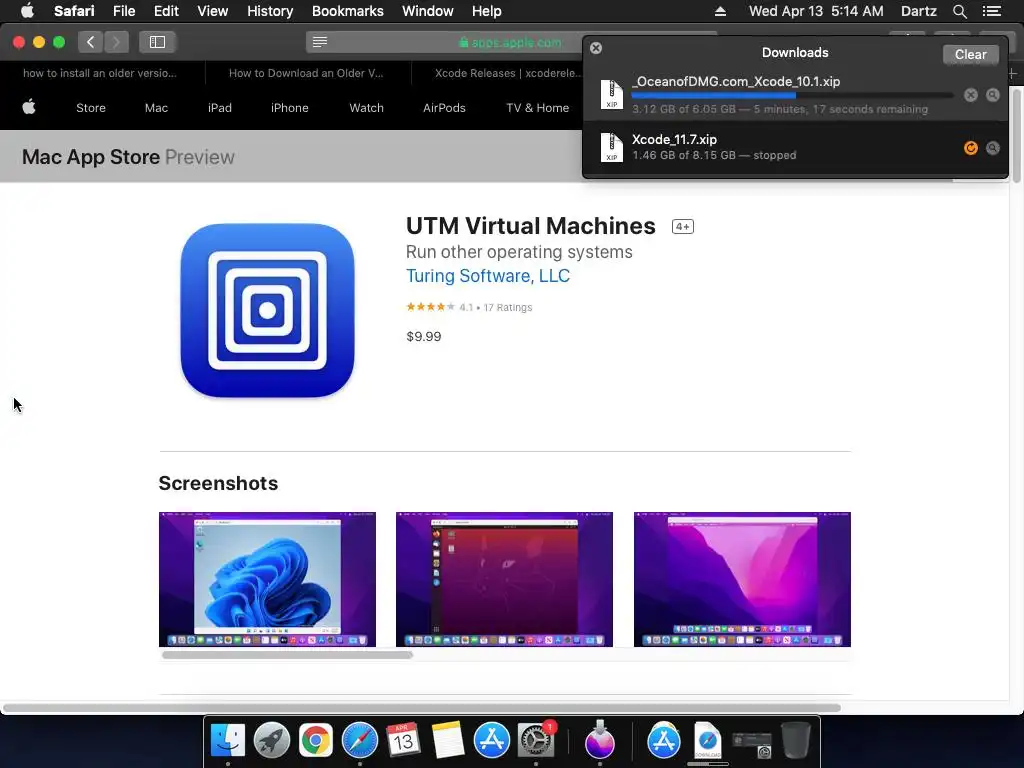Viewport: 1024px width, 768px height.
Task: Click the Apple logo in site navigation
Action: 29,107
